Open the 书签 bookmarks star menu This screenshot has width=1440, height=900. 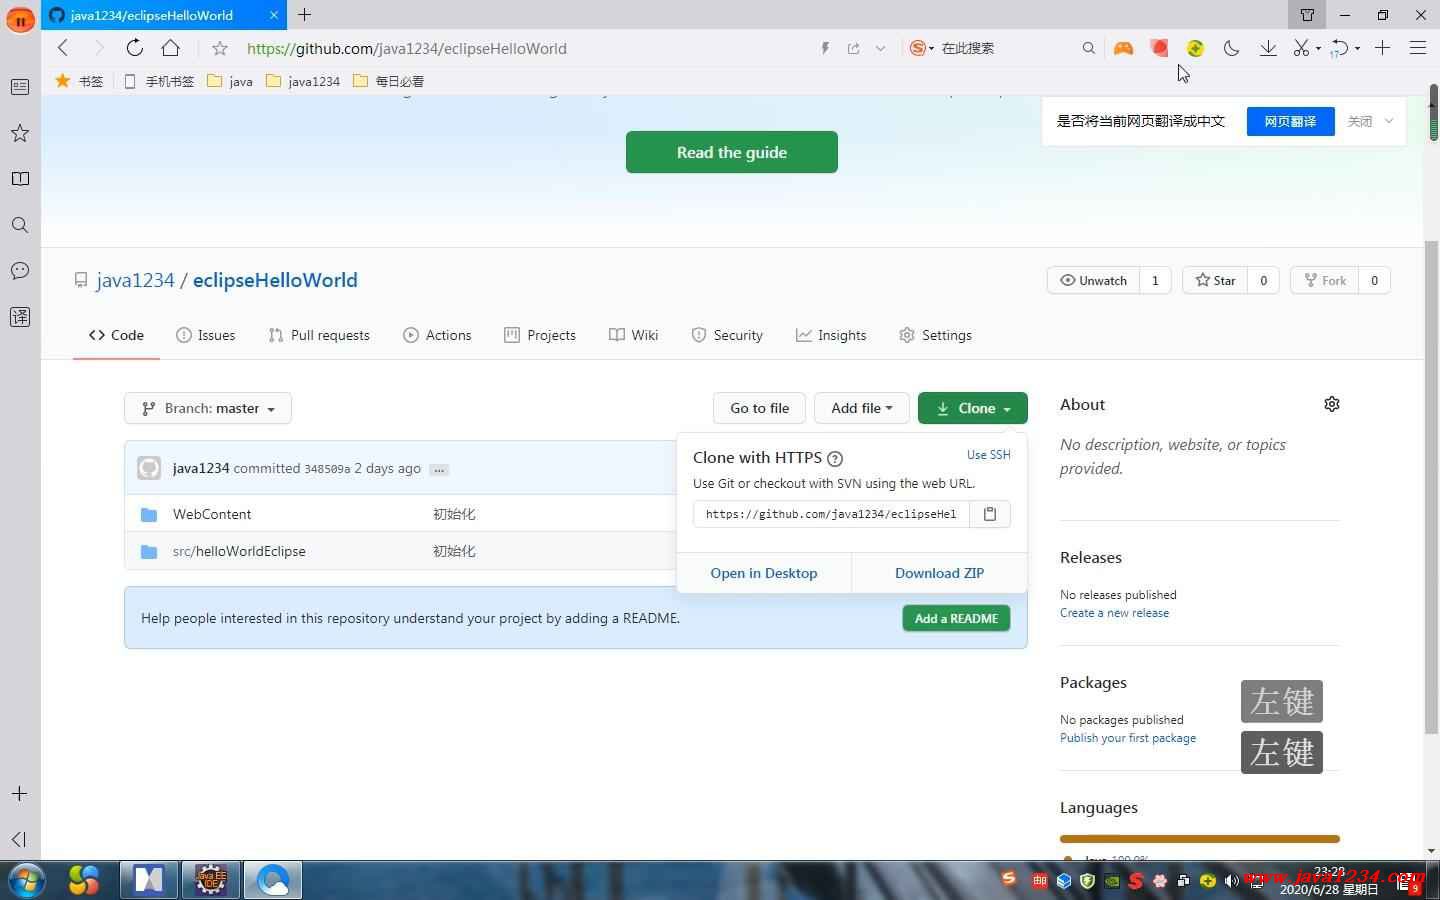[79, 81]
